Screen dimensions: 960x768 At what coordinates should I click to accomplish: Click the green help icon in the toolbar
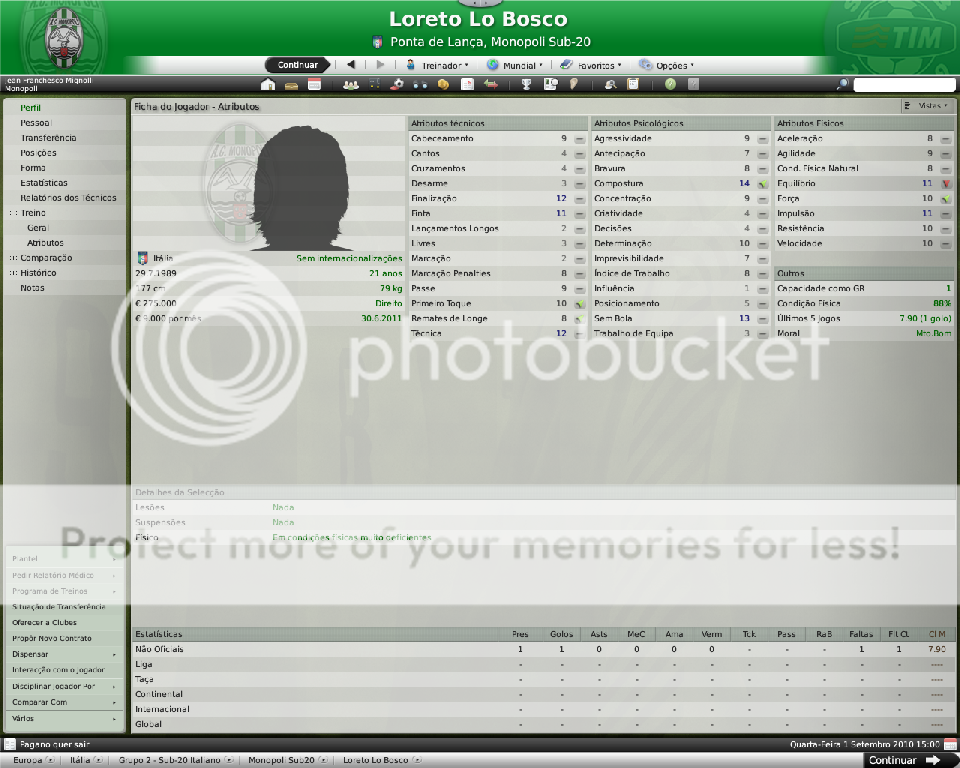[x=670, y=85]
